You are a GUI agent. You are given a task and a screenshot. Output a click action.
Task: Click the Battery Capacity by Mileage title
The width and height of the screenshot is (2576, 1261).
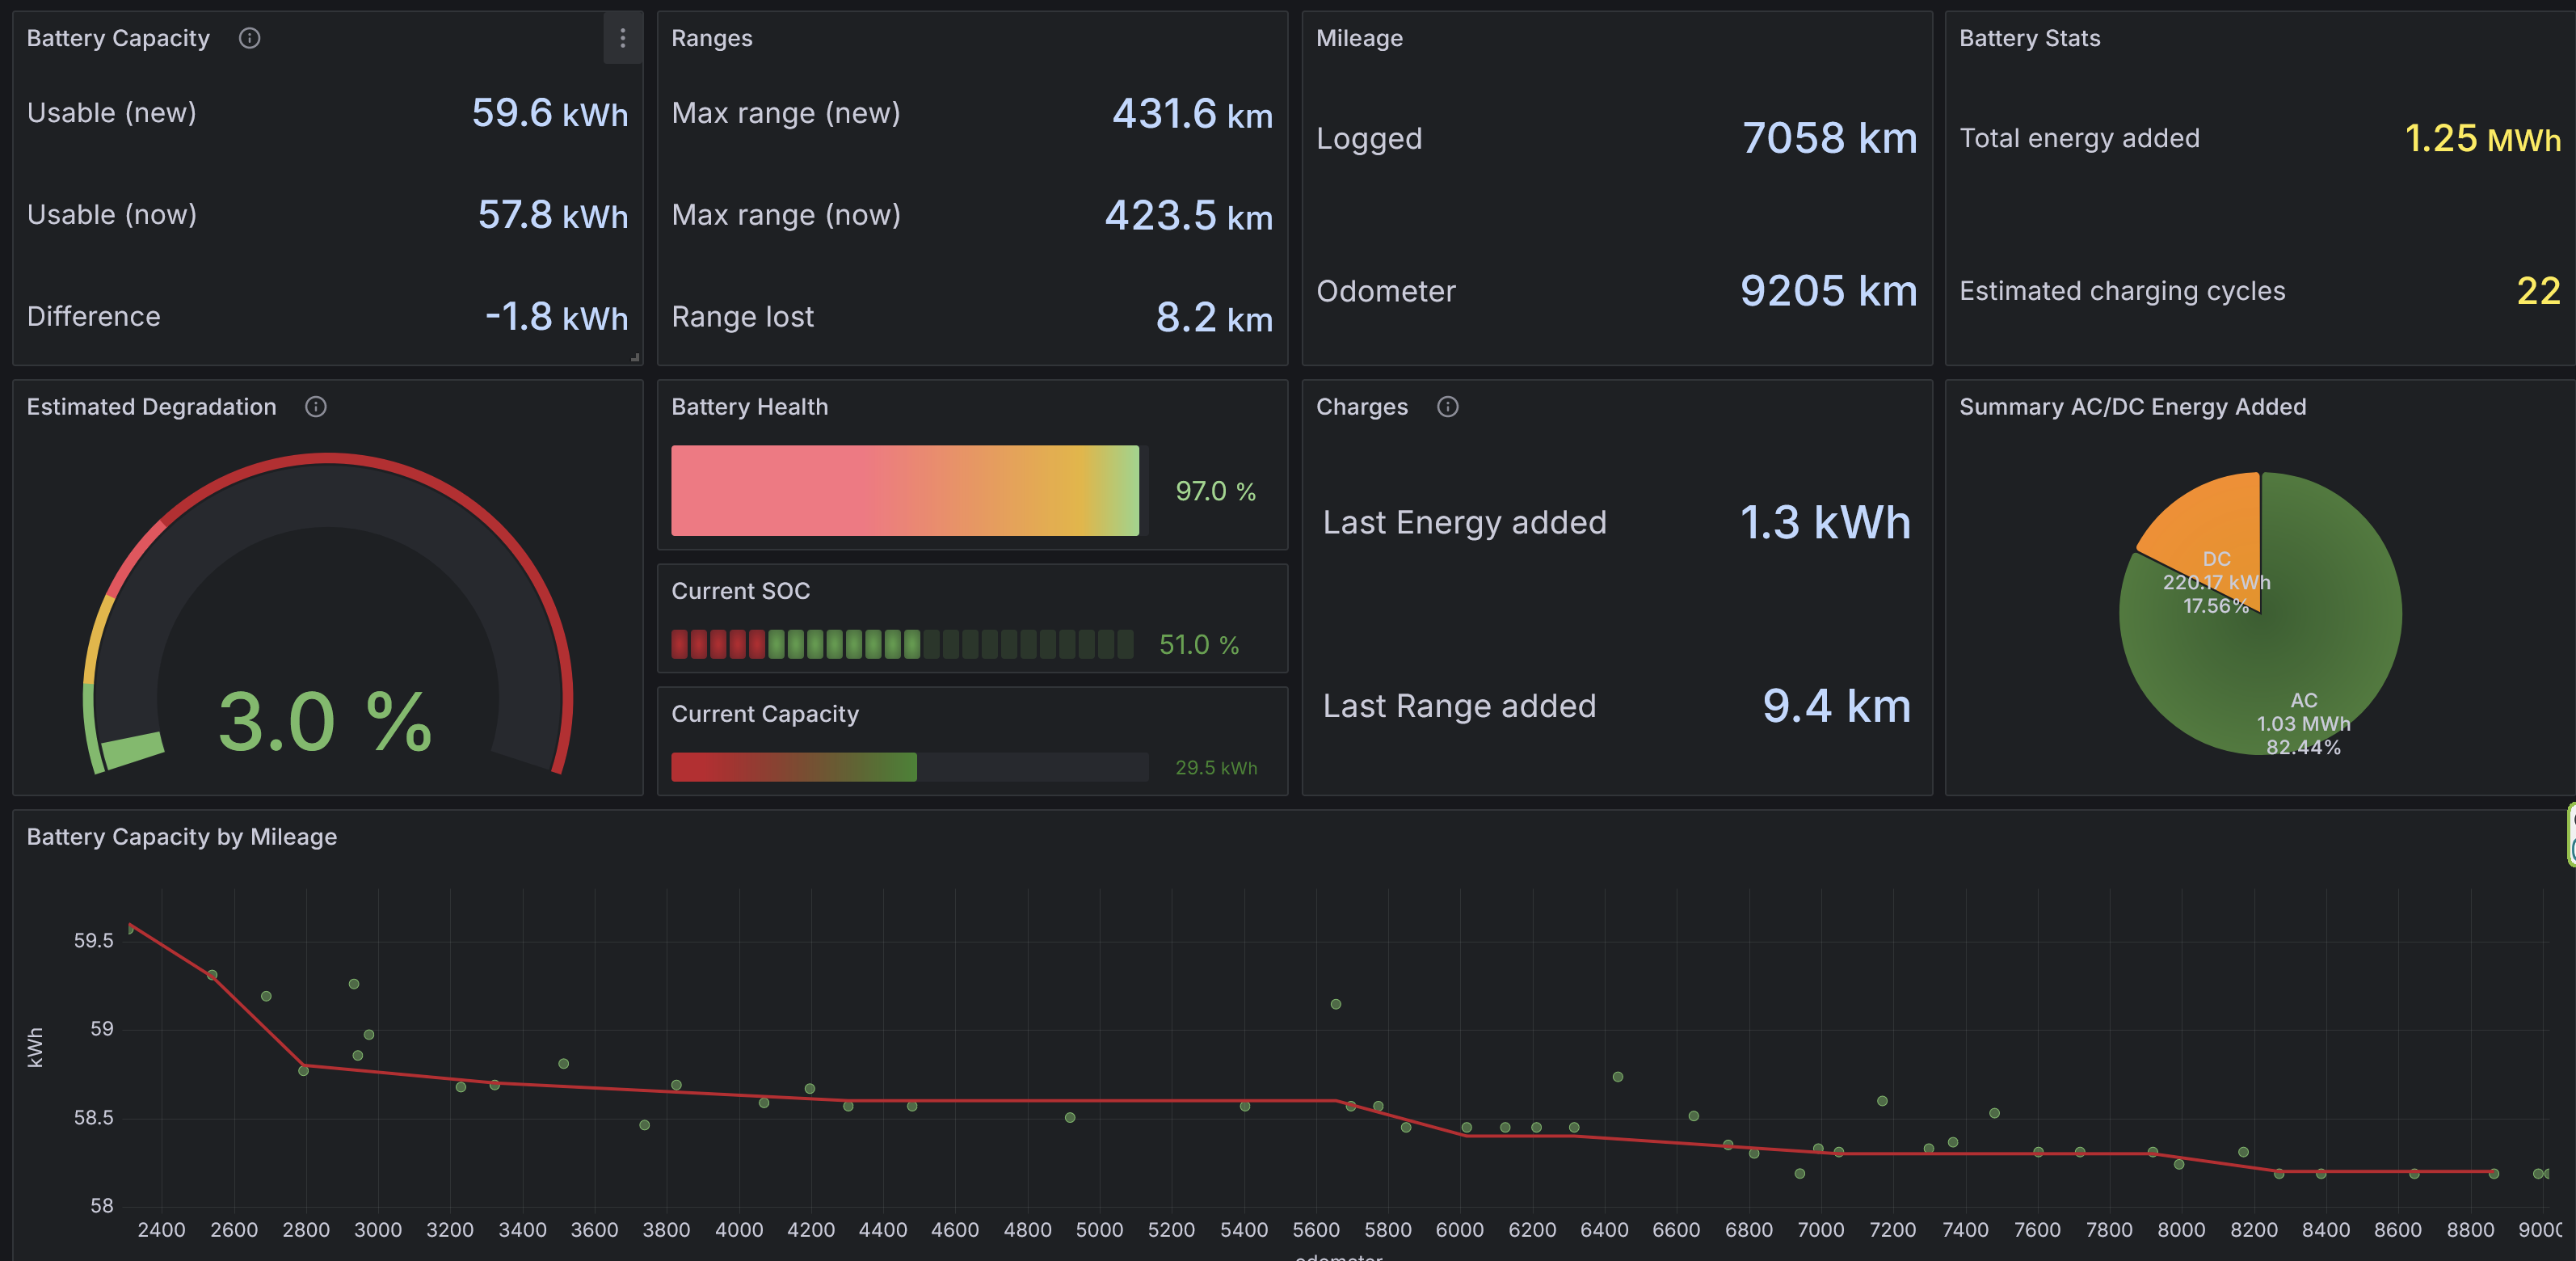[181, 837]
